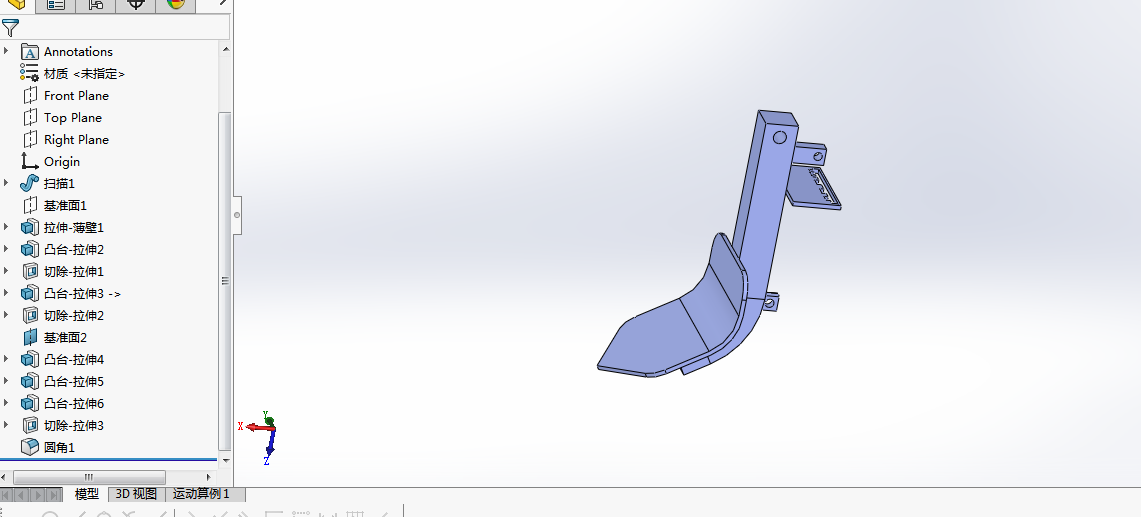Select the Origin icon in tree
This screenshot has height=517, width=1141.
29,162
